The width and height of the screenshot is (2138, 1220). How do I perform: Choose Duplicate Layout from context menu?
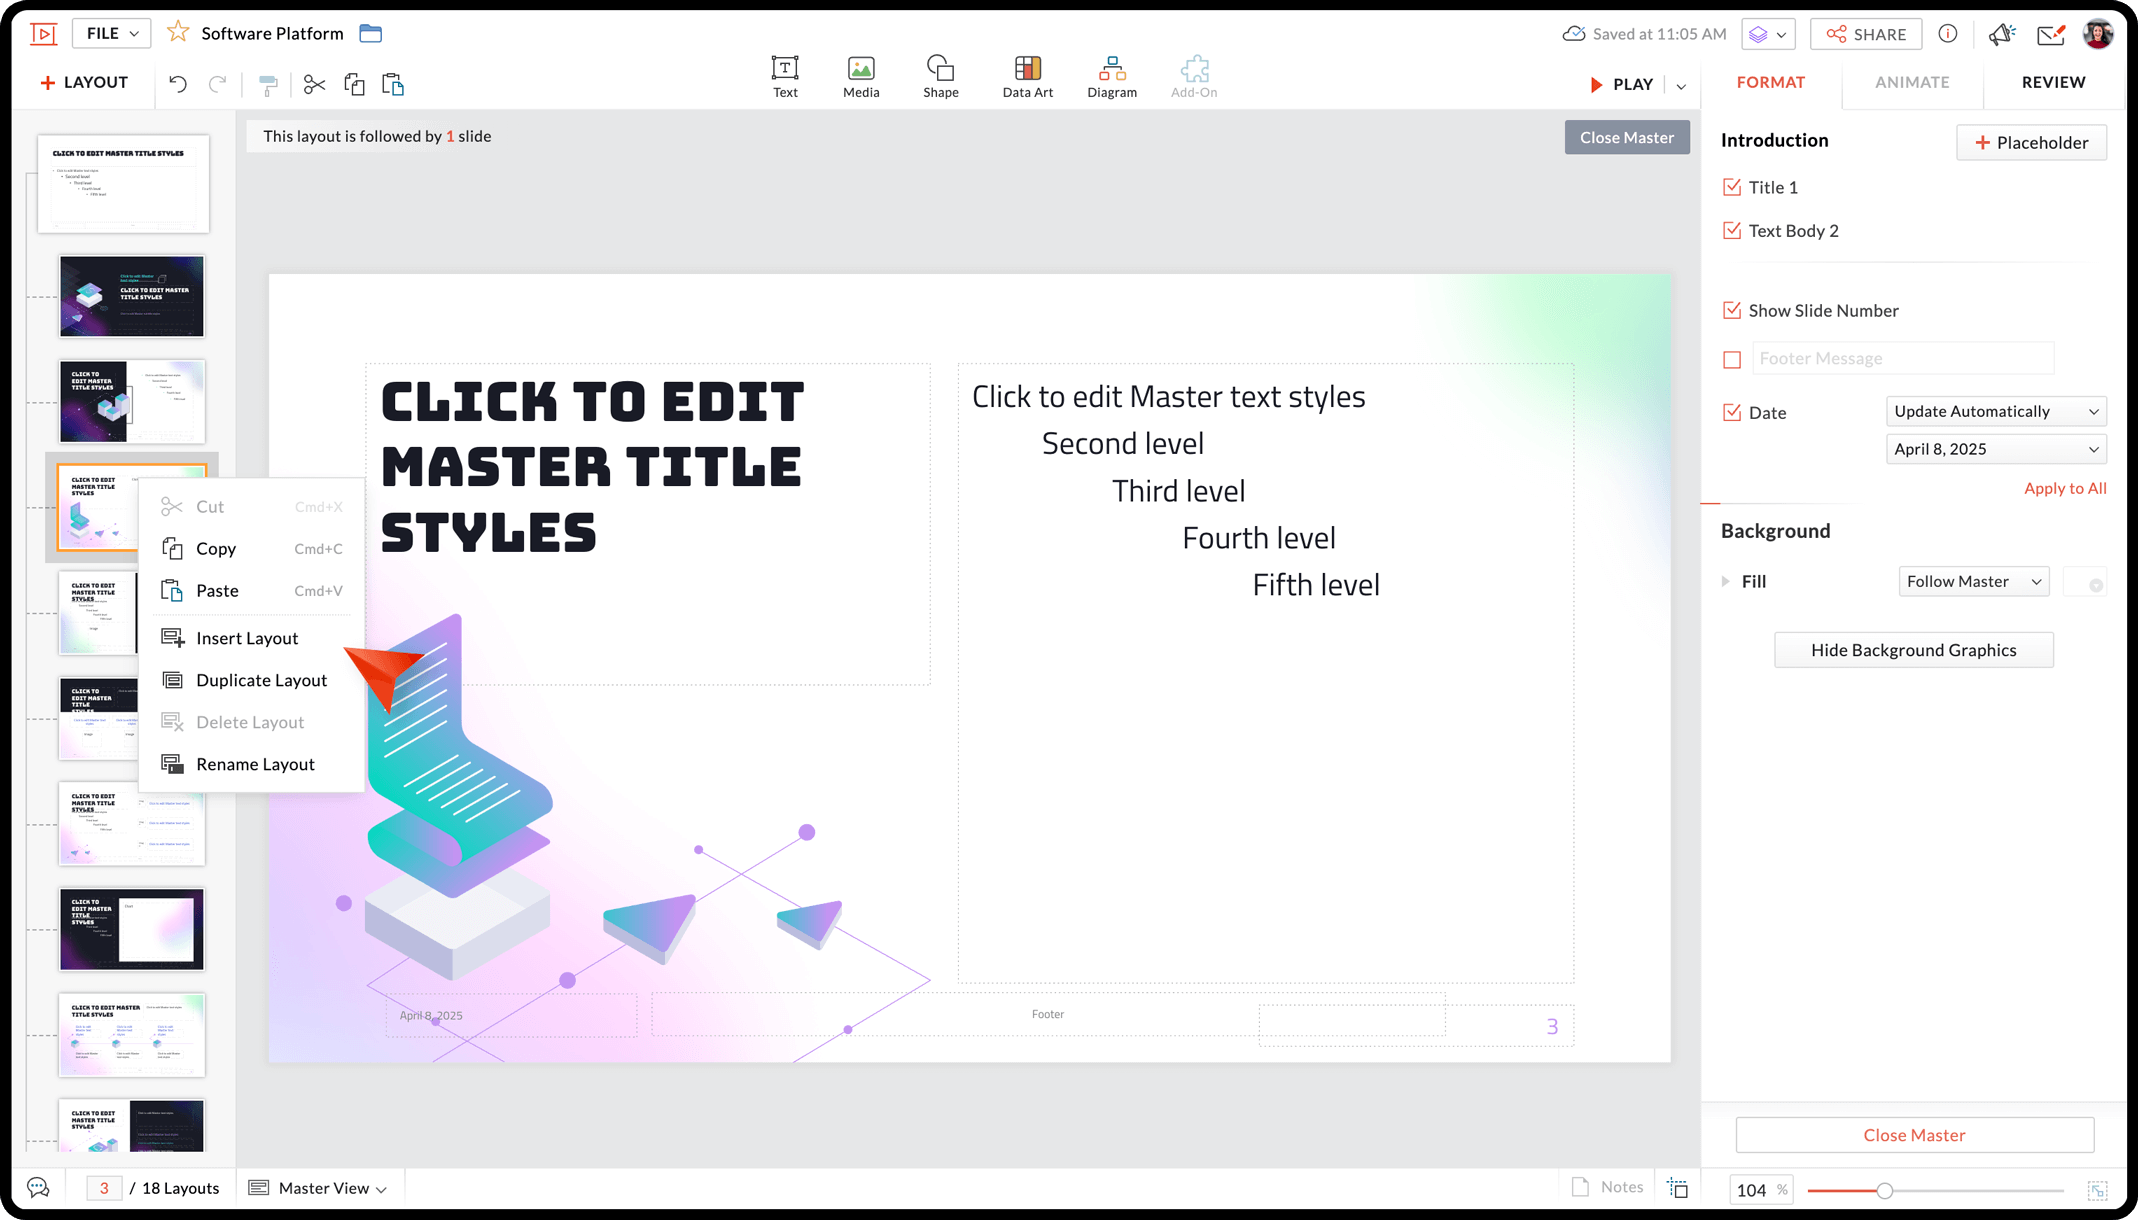[x=261, y=680]
